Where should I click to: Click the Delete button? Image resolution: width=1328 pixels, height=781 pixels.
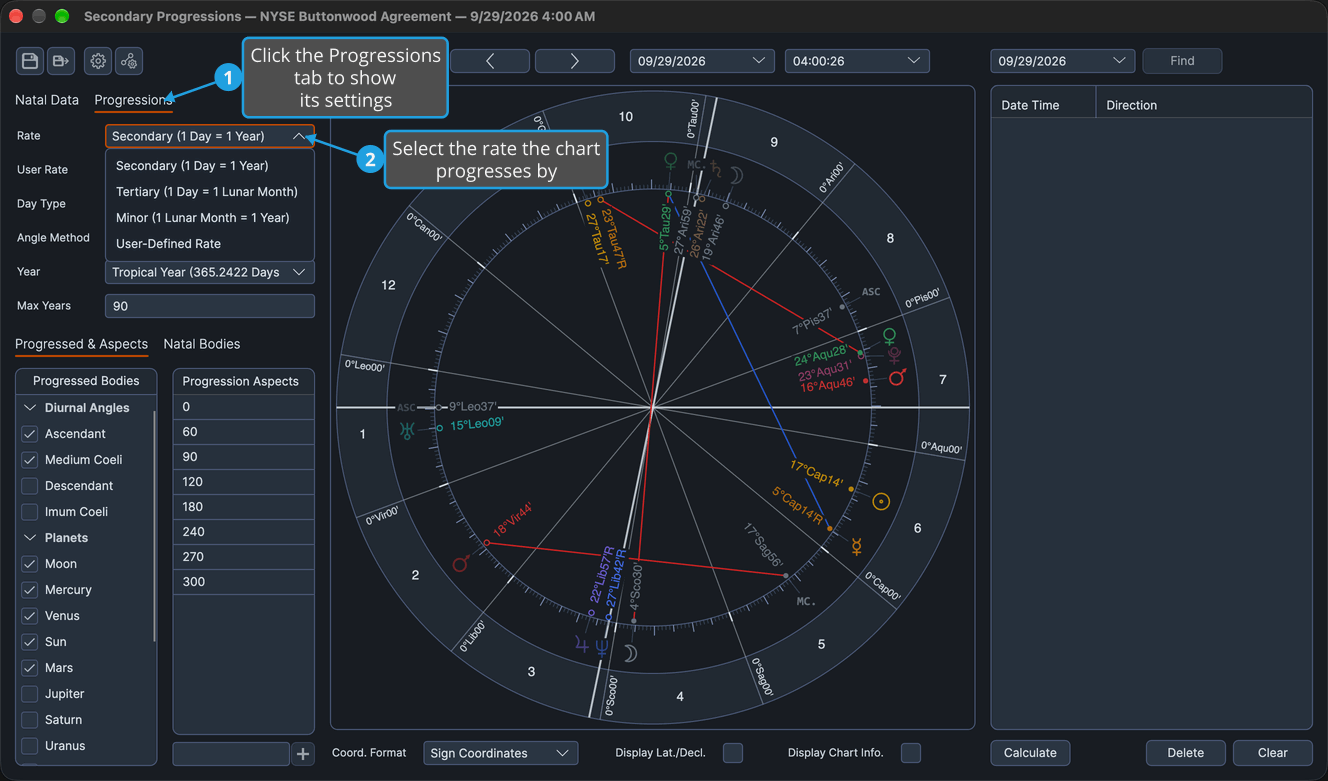coord(1185,753)
